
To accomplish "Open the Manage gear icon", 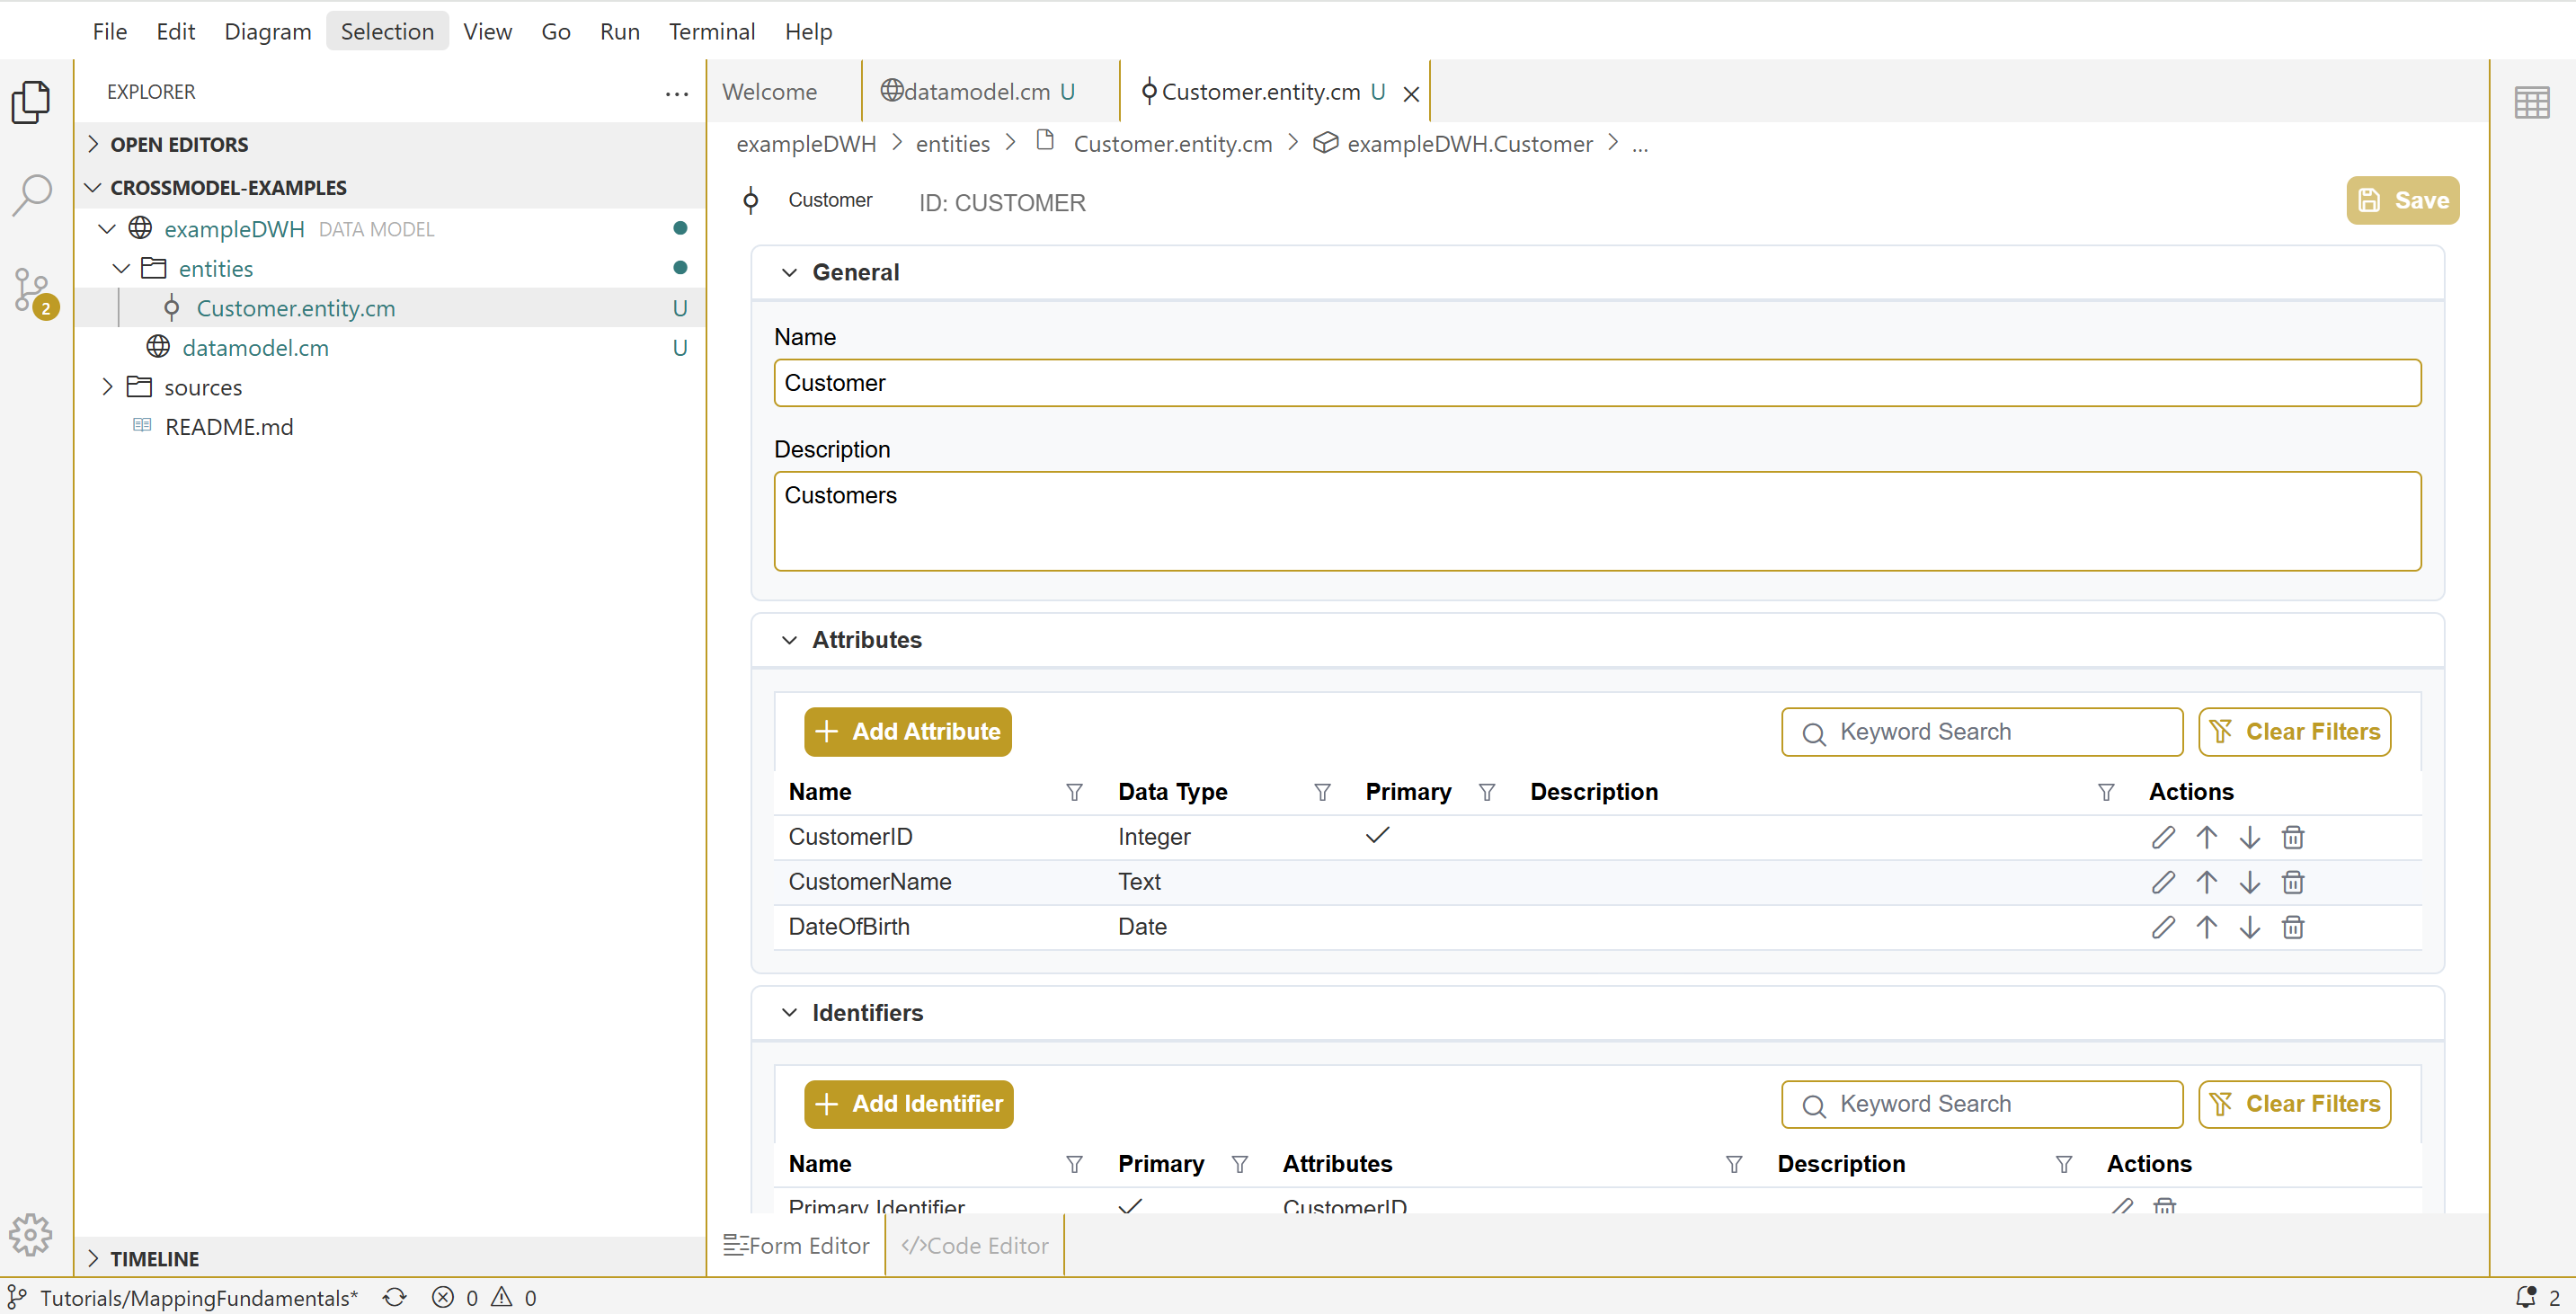I will [x=32, y=1234].
